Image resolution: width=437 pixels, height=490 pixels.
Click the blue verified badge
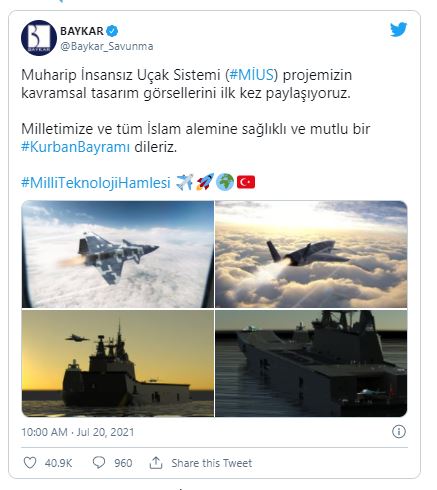(x=112, y=31)
